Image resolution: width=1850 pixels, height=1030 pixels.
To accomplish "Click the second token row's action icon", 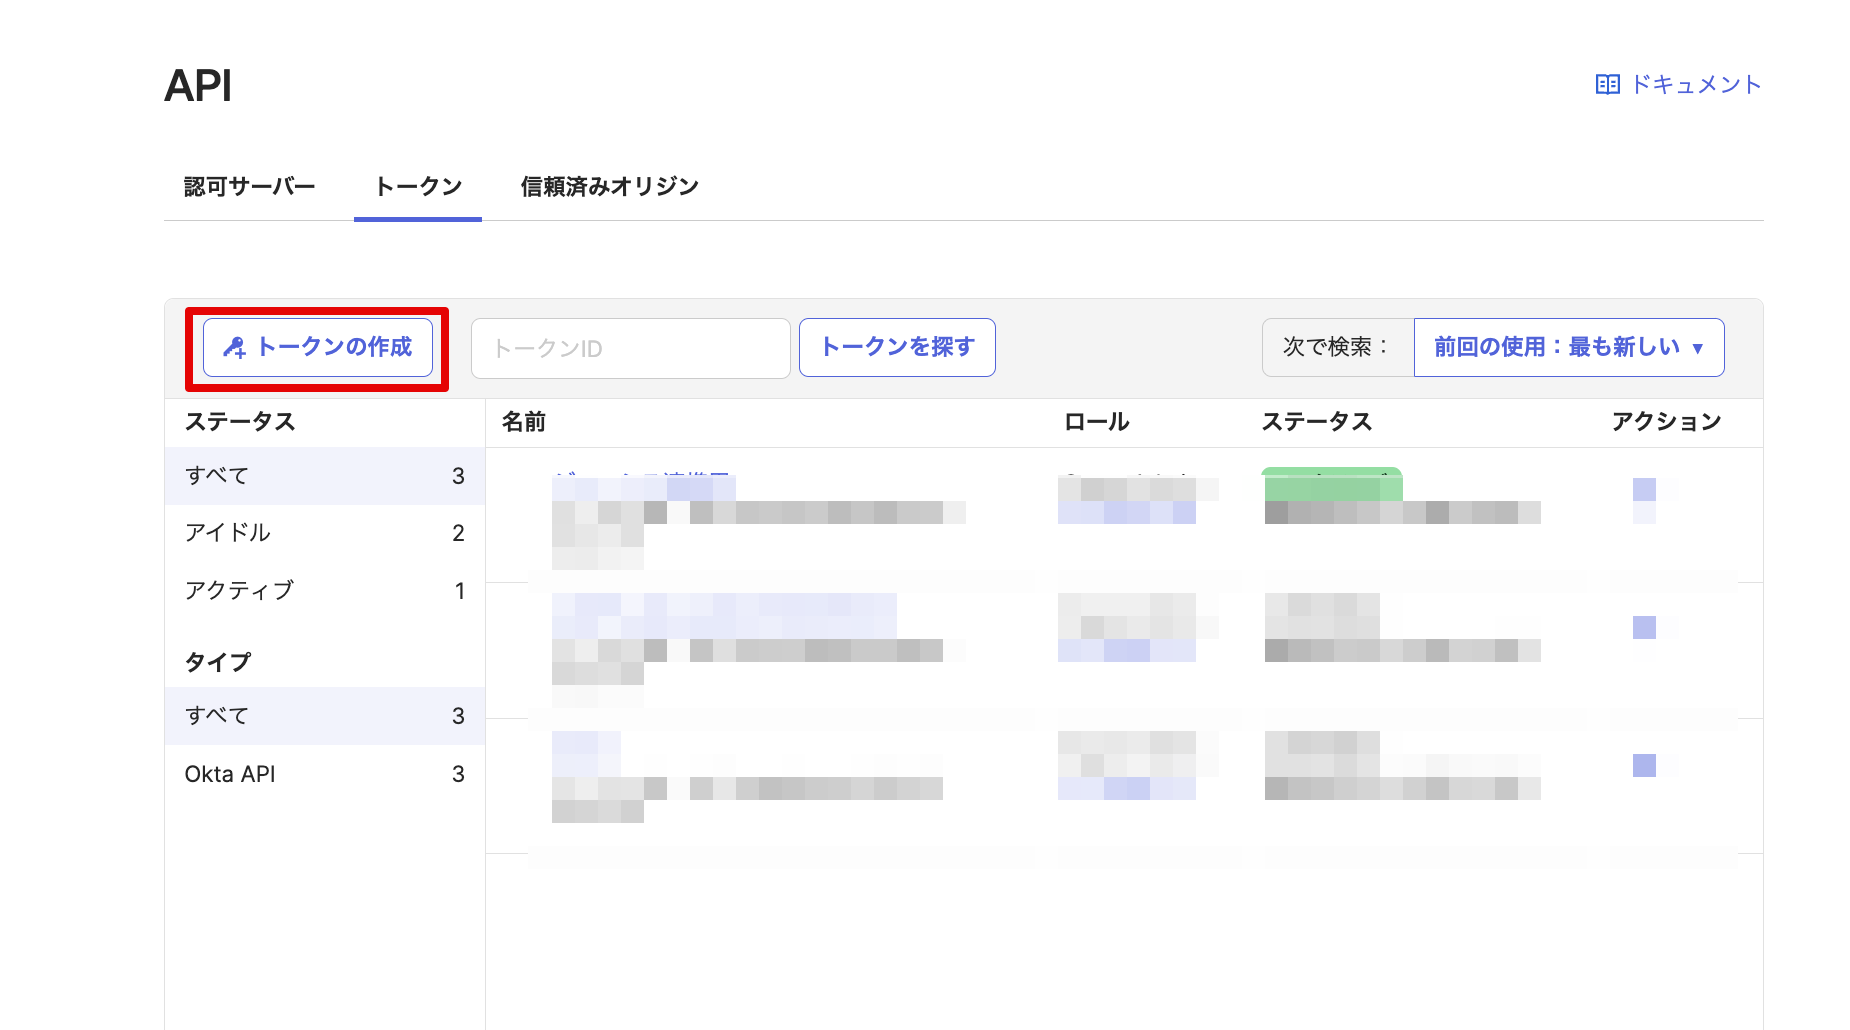I will (1644, 627).
